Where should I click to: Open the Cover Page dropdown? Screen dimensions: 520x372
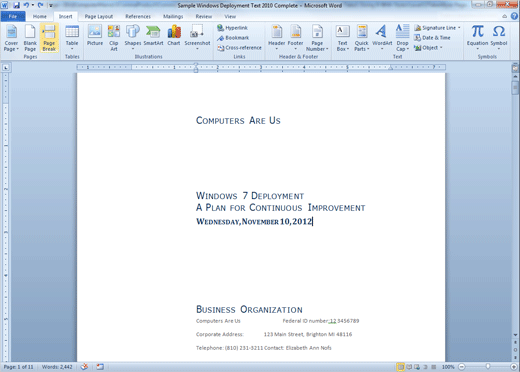[11, 38]
